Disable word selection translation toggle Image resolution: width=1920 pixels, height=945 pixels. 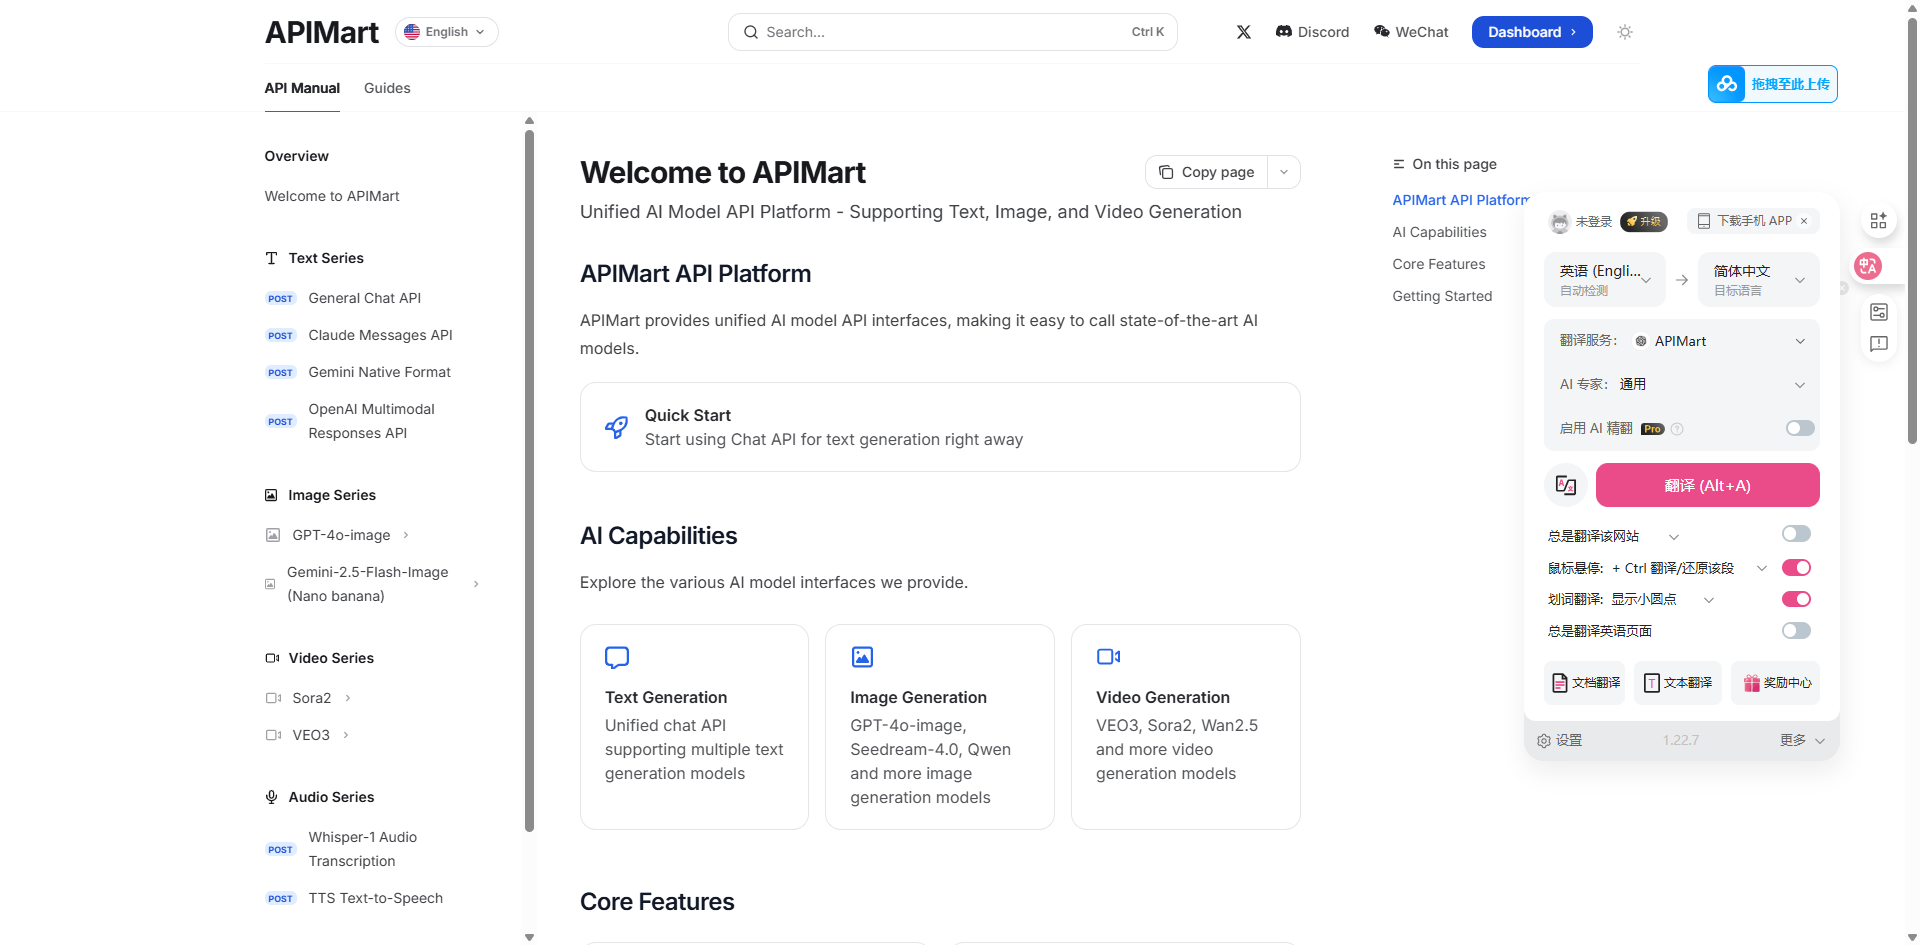click(x=1796, y=599)
